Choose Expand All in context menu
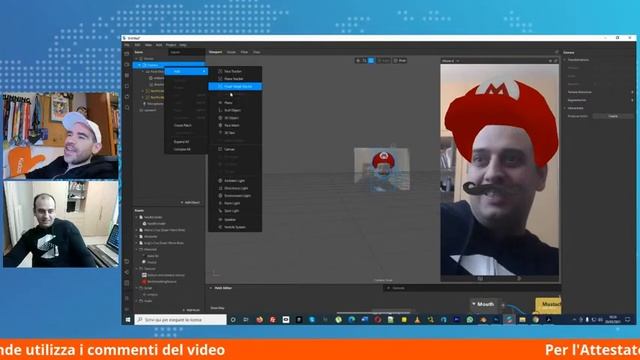 pyautogui.click(x=186, y=142)
